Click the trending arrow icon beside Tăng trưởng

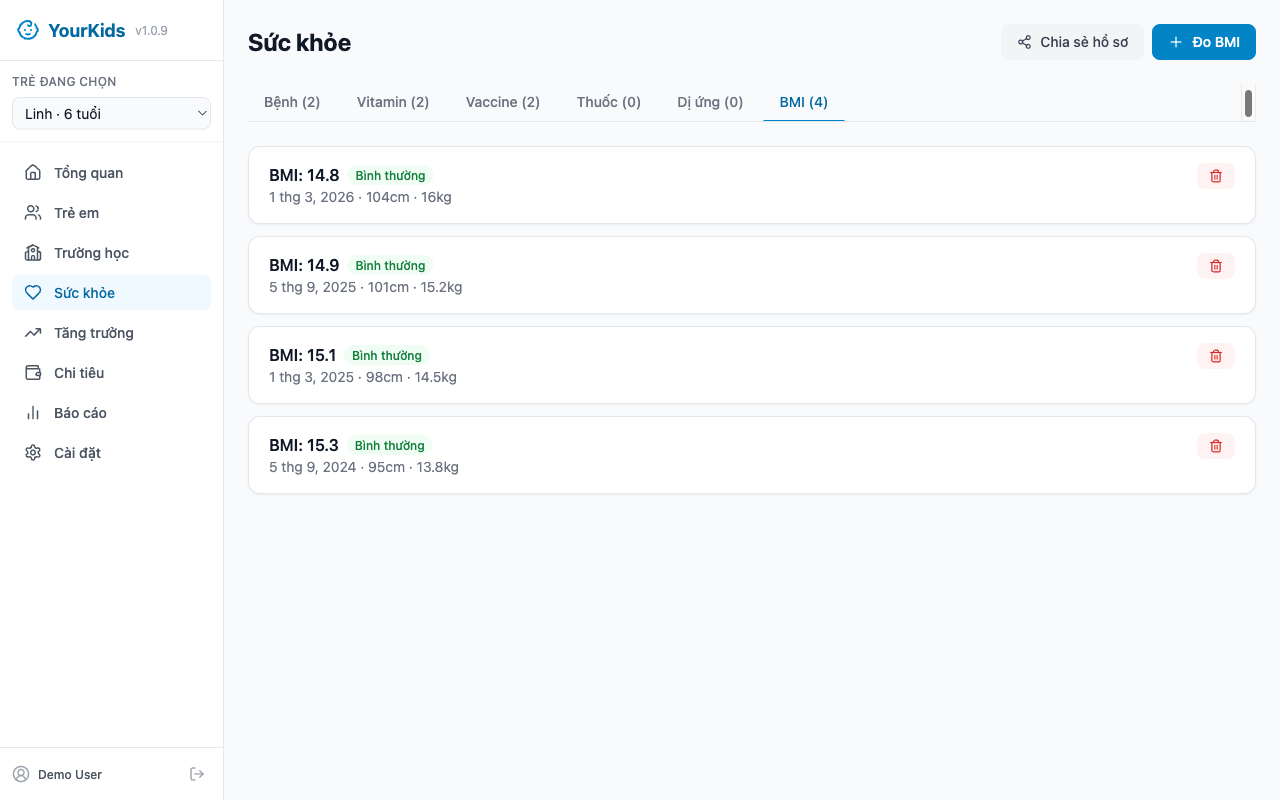click(33, 333)
